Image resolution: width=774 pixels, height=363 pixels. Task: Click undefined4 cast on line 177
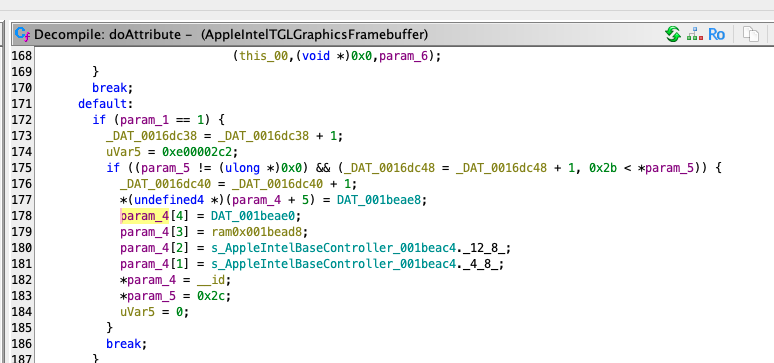168,200
